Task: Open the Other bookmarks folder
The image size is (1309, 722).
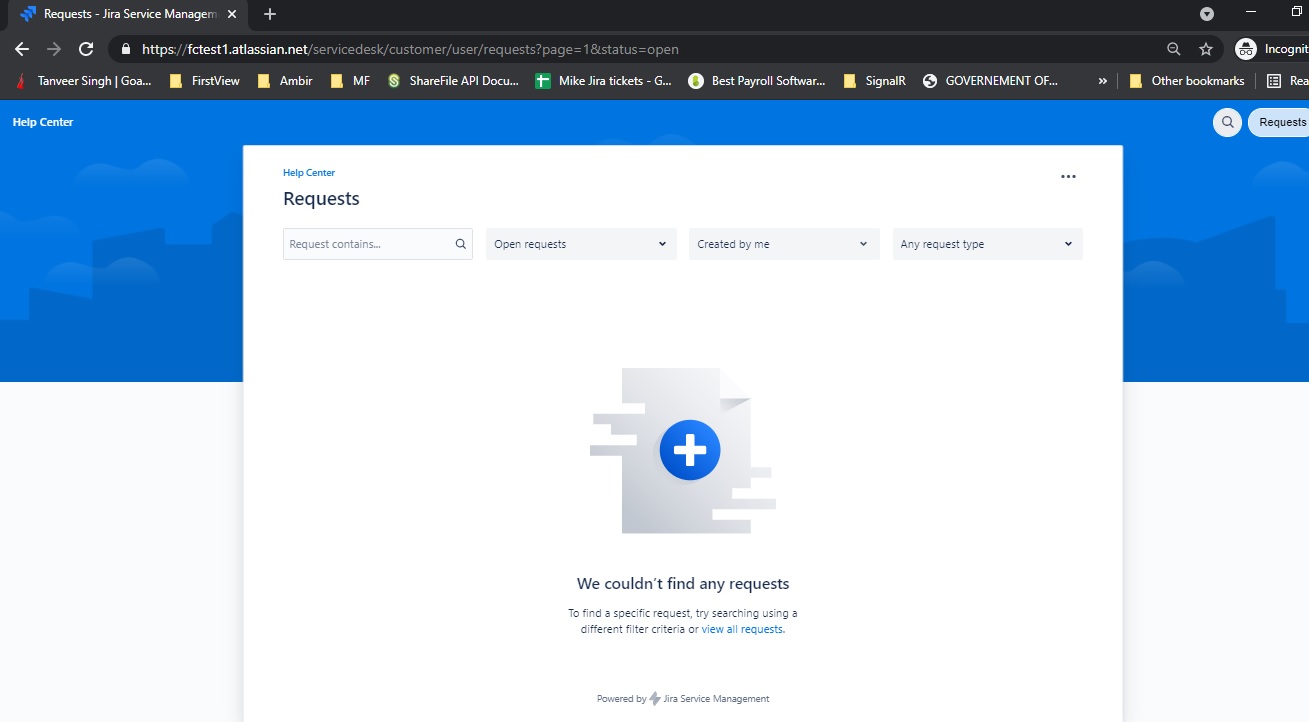Action: (1187, 81)
